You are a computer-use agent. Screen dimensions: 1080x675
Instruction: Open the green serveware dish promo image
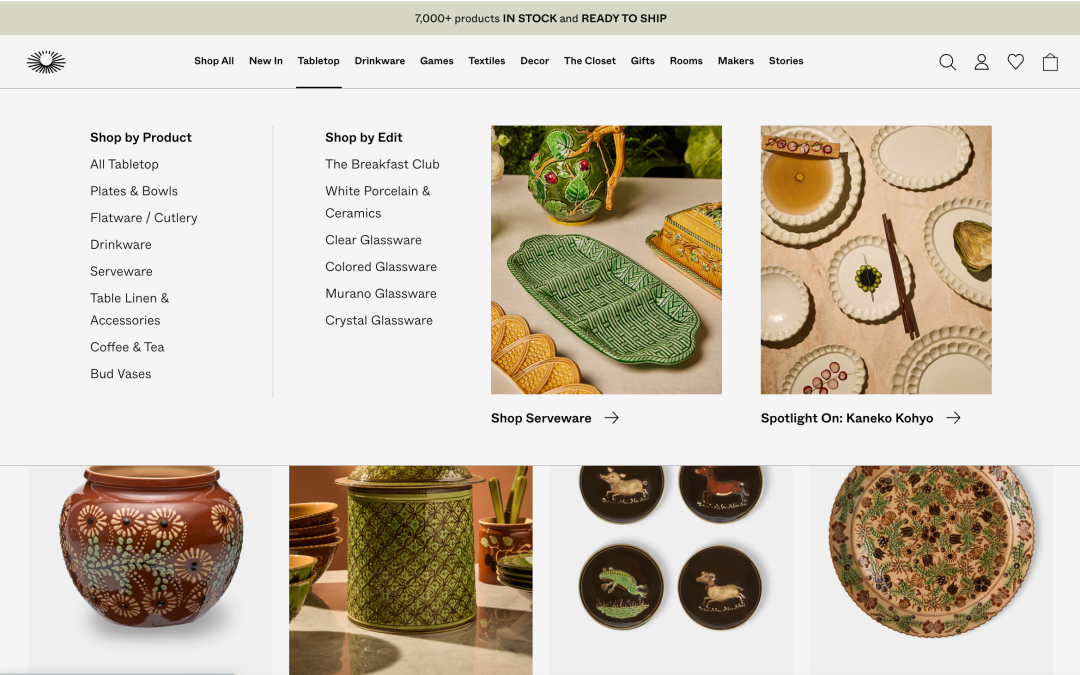click(606, 260)
